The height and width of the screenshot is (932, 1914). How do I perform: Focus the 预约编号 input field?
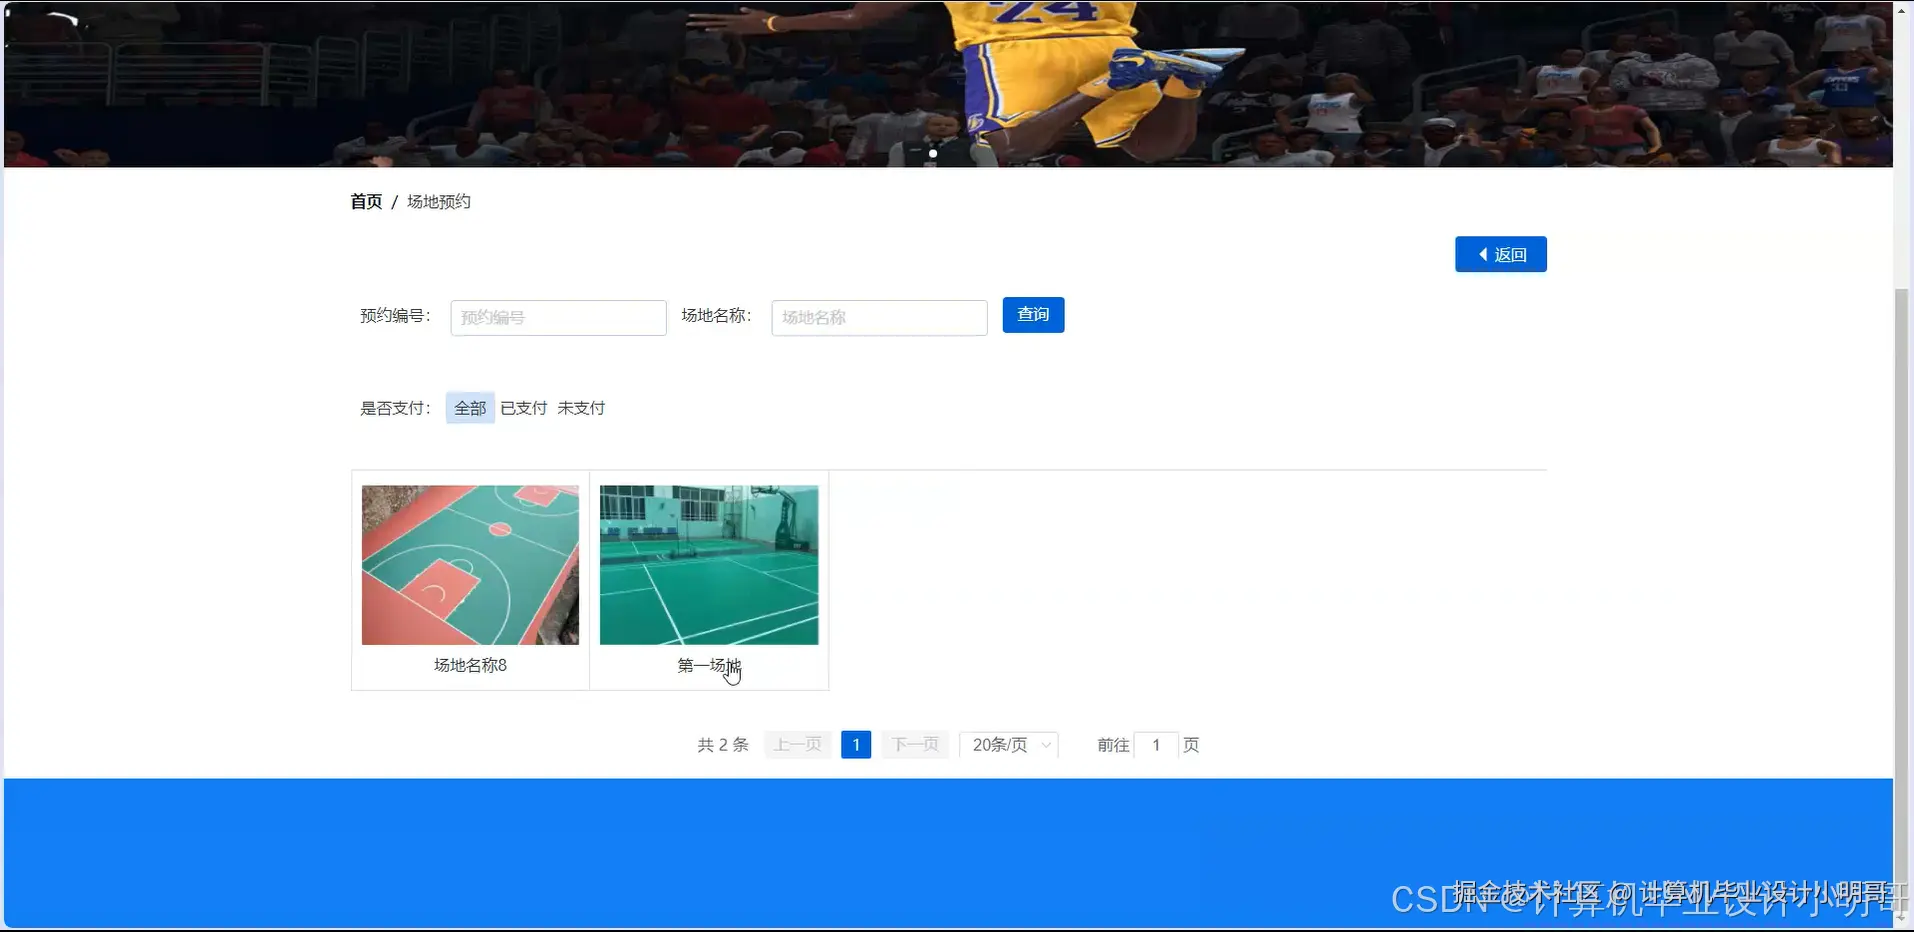pos(558,317)
